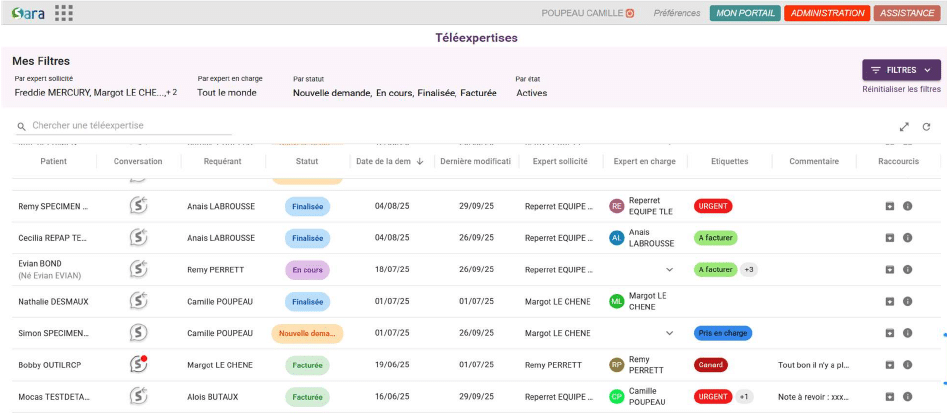Click Réinitialiser les filtres link

(x=901, y=90)
